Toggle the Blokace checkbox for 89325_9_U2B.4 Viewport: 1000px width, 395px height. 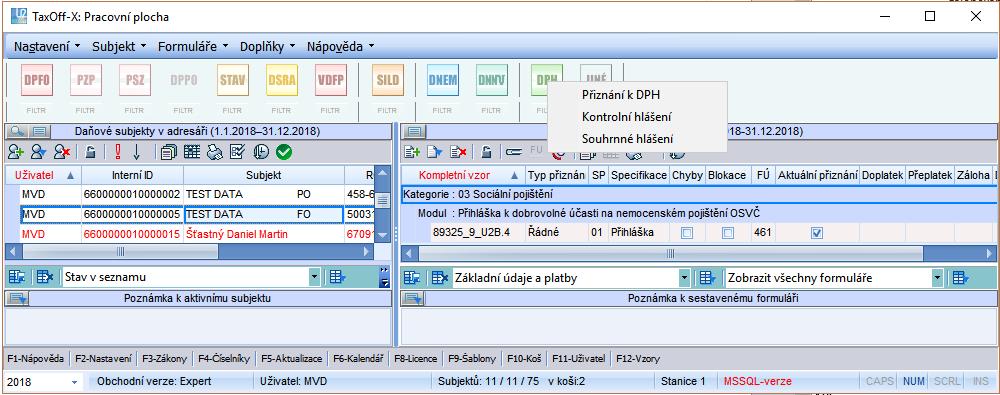(728, 233)
